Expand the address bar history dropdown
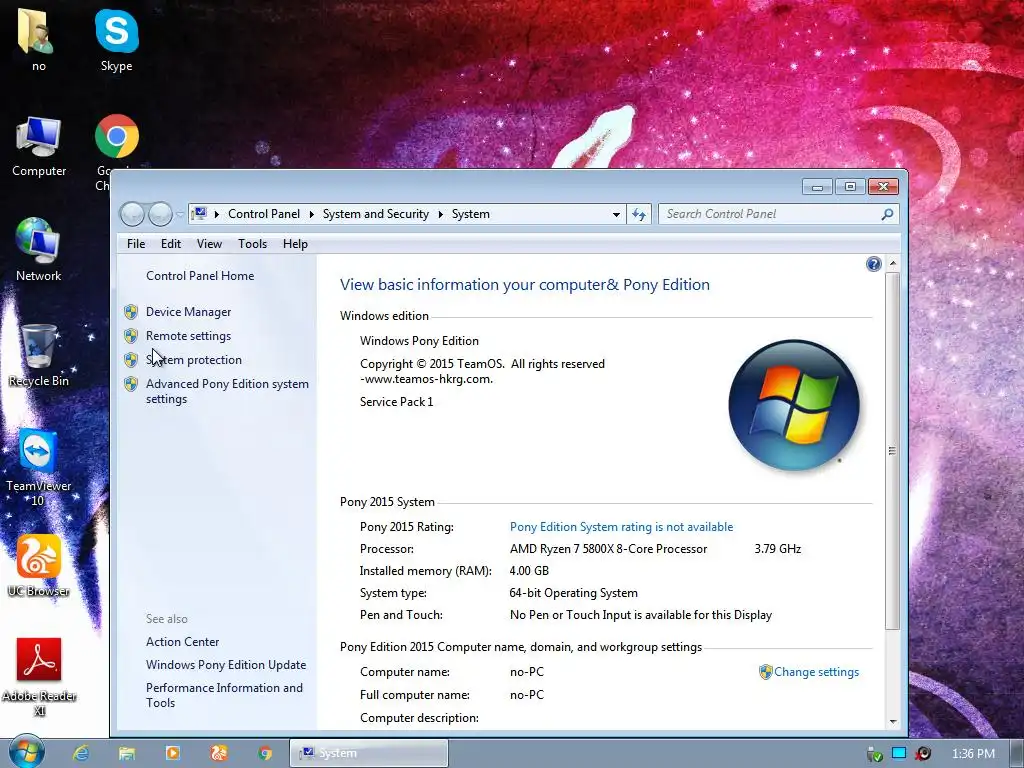Screen dimensions: 1024x768 click(616, 214)
